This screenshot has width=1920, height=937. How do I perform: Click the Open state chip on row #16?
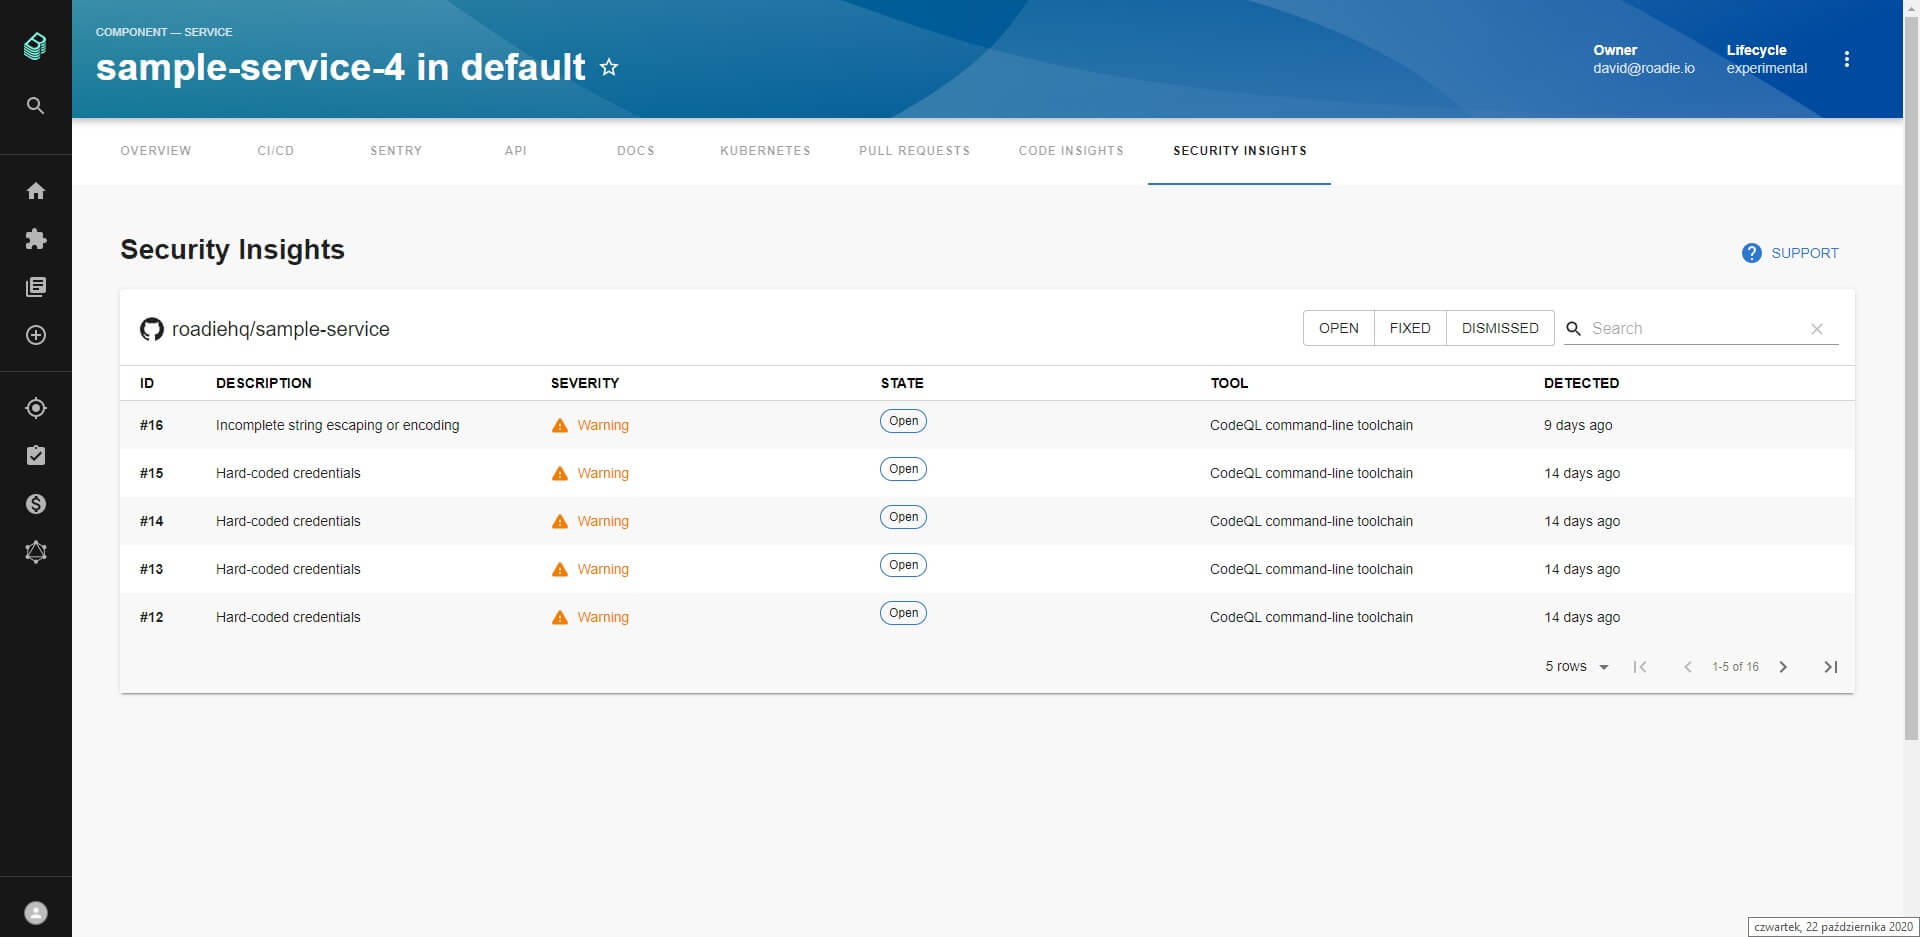[903, 421]
